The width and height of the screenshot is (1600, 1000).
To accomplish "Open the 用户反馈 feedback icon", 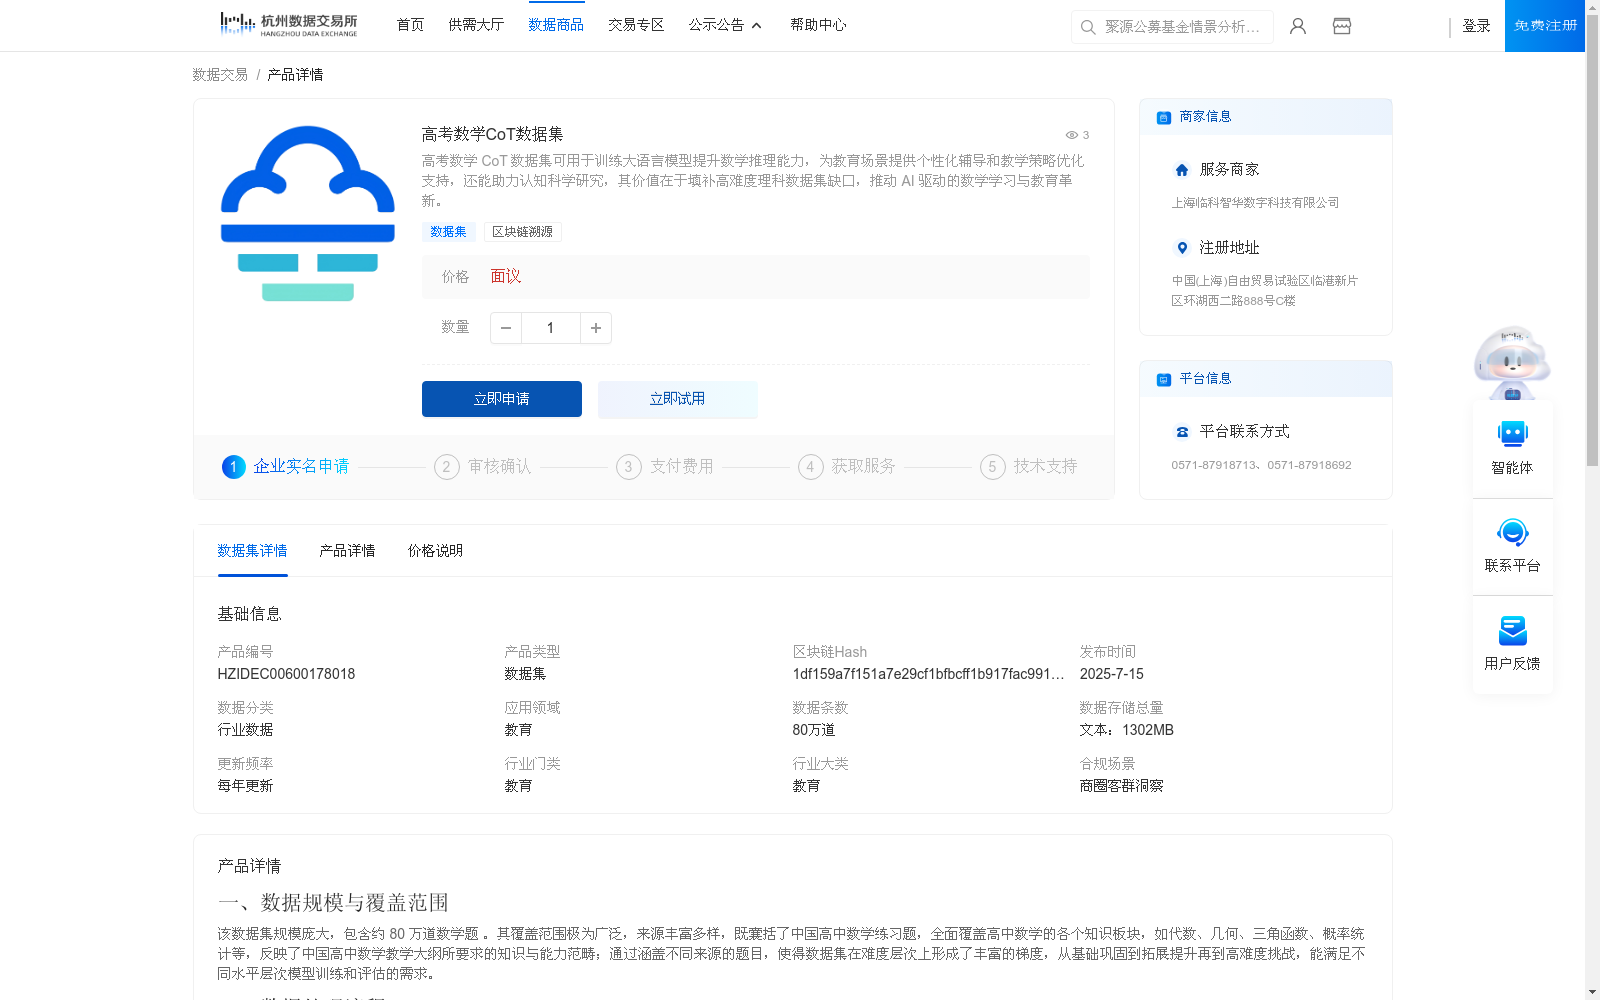I will click(1512, 630).
